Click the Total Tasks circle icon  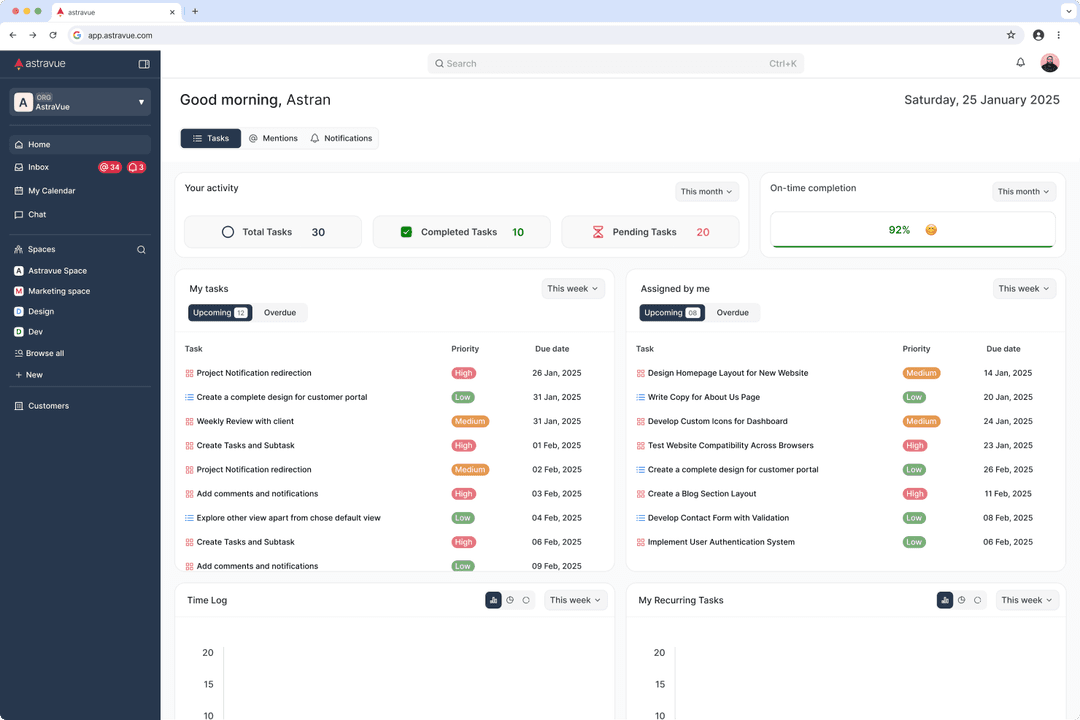228,232
